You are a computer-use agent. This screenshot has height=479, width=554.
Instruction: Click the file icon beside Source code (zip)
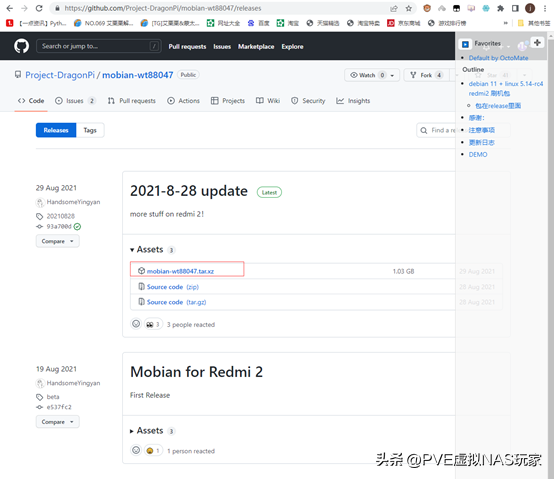[x=141, y=286]
